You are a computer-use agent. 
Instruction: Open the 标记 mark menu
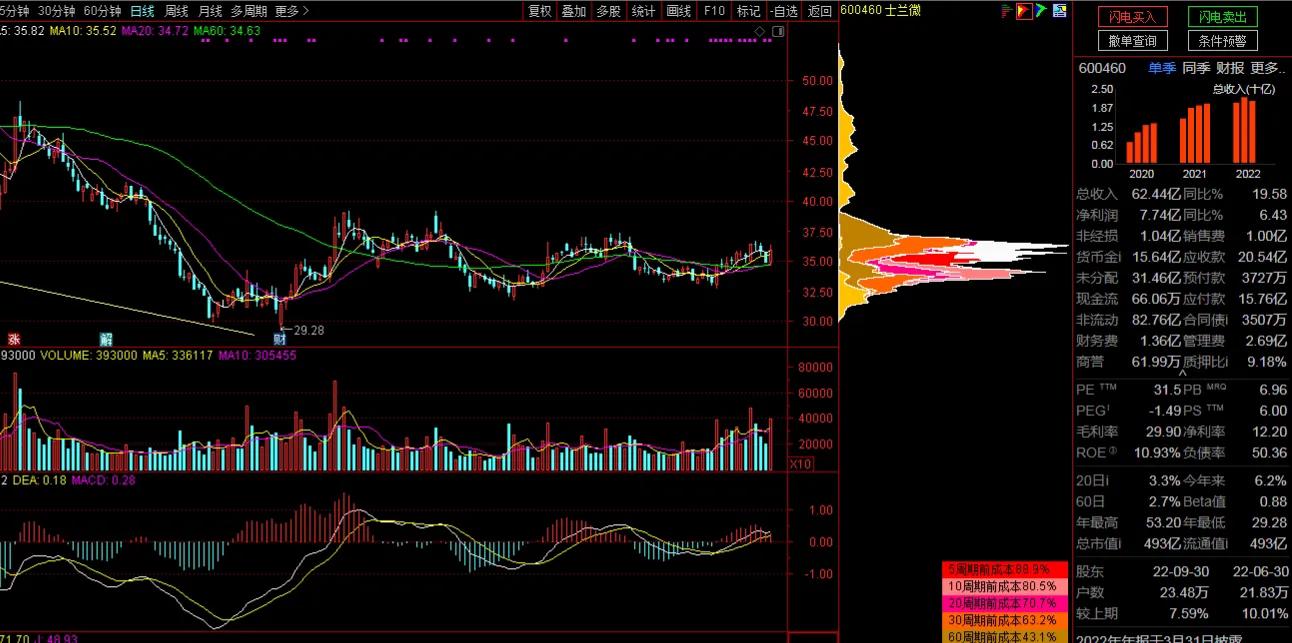748,11
